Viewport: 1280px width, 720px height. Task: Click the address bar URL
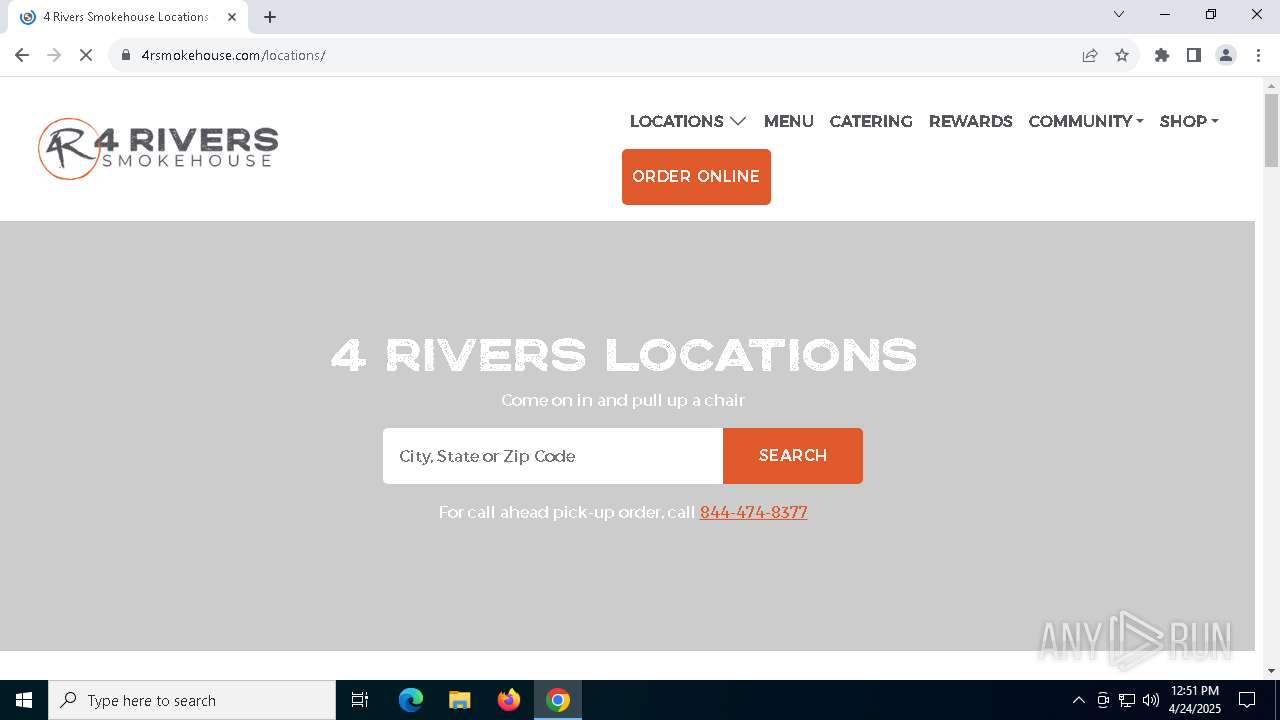click(x=233, y=55)
